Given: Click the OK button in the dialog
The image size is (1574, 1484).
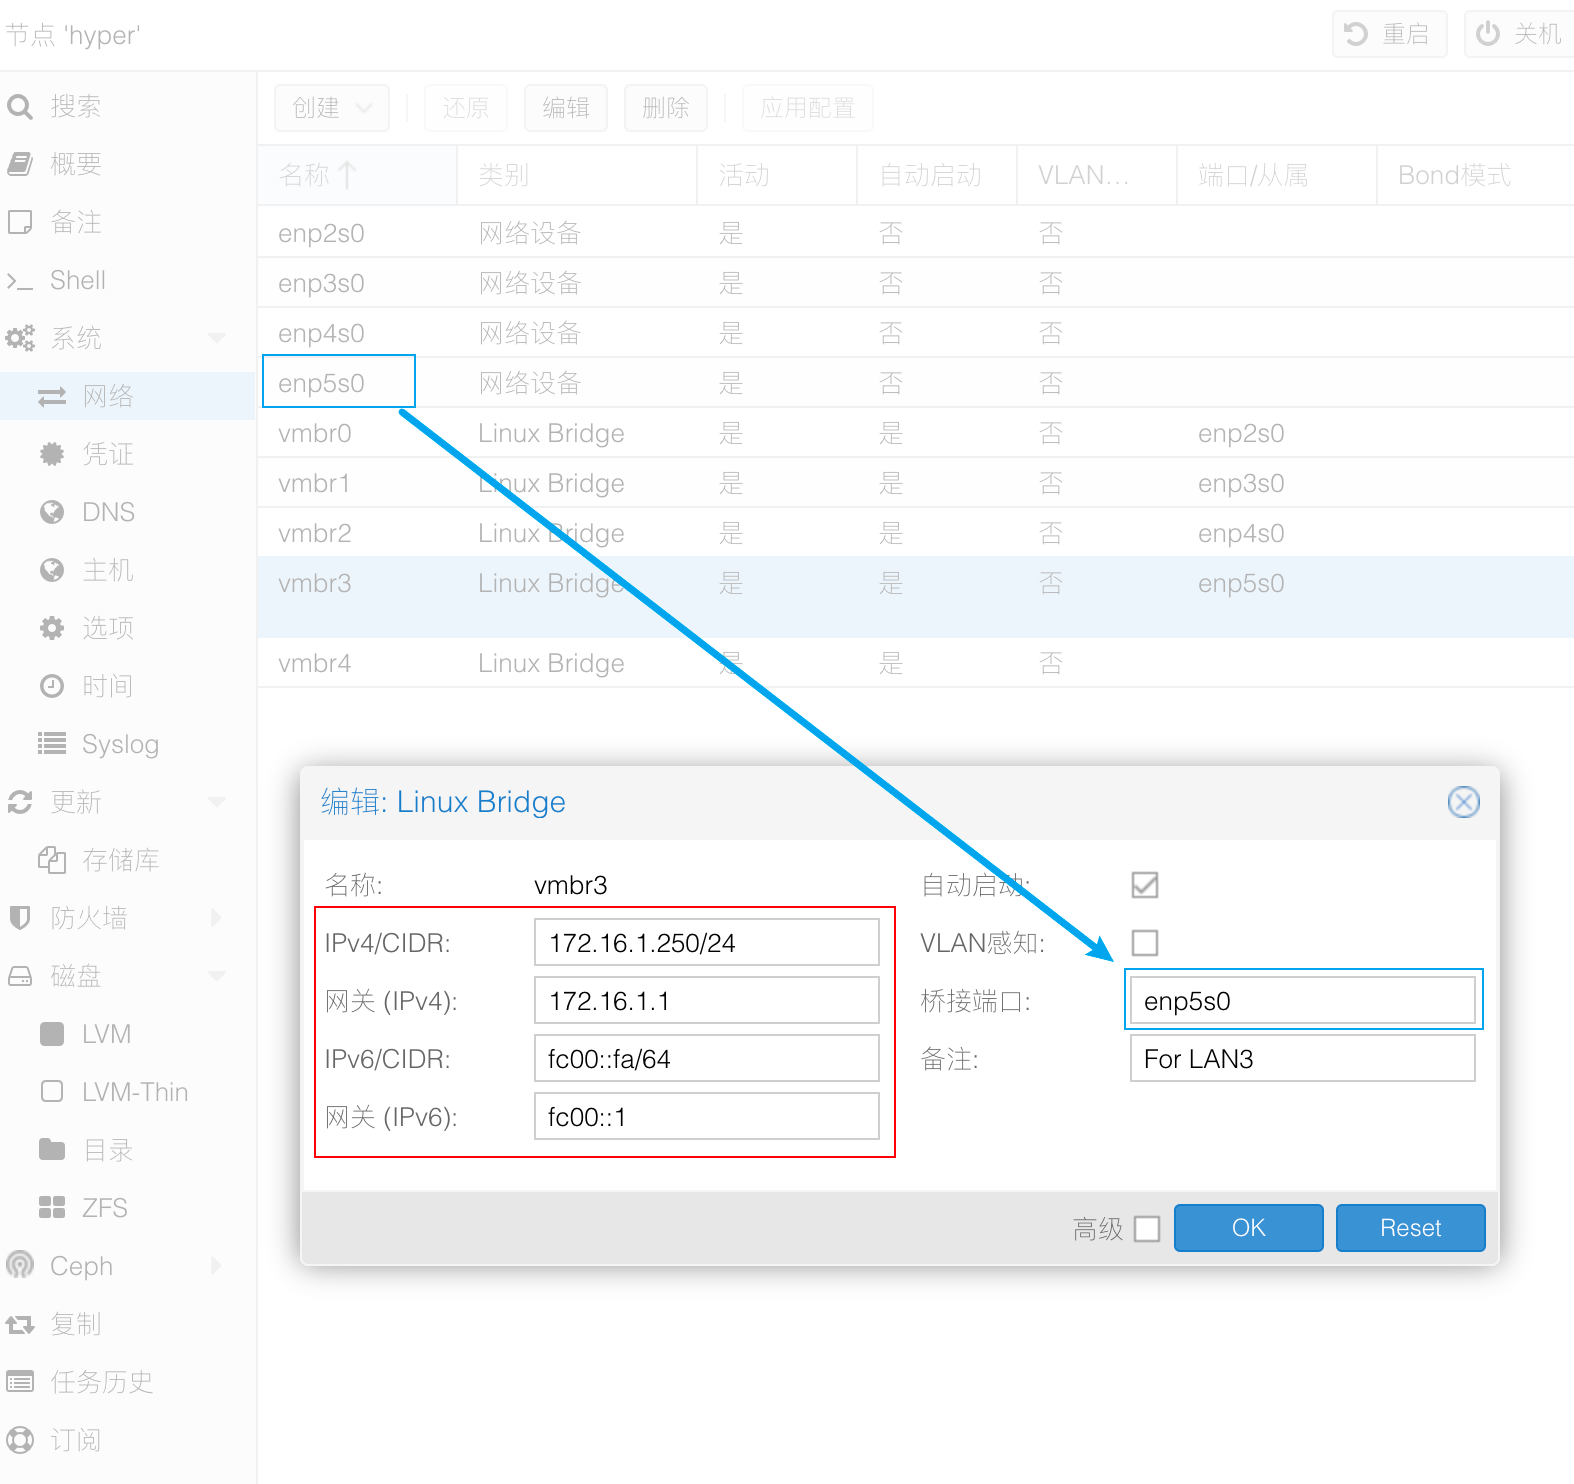Looking at the screenshot, I should pyautogui.click(x=1249, y=1228).
